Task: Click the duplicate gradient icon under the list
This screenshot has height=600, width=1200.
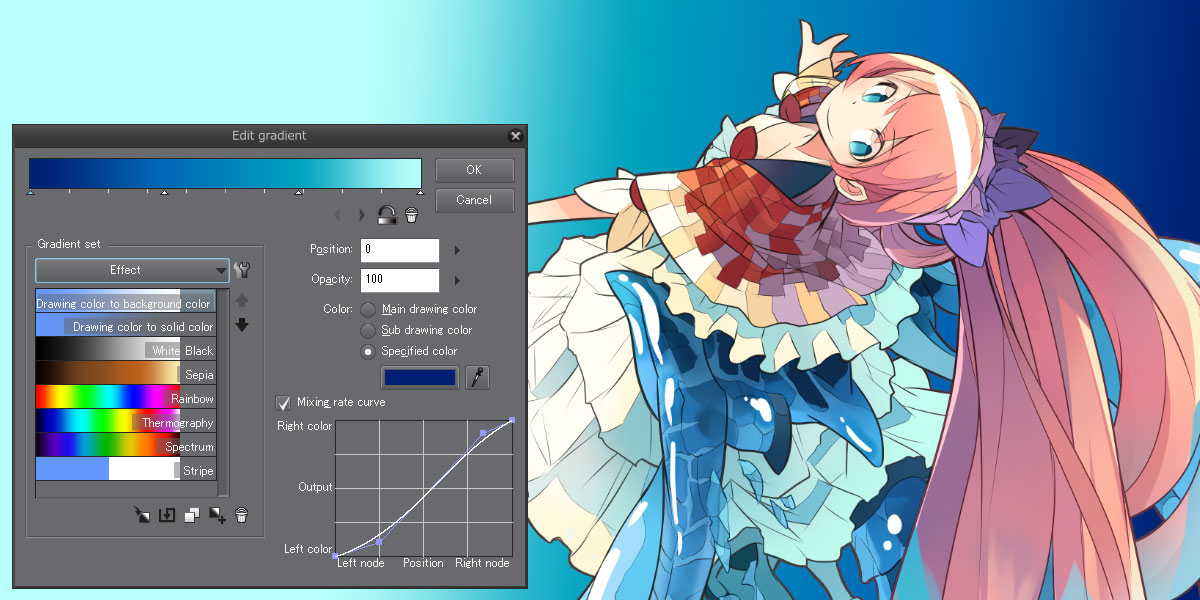Action: tap(192, 515)
